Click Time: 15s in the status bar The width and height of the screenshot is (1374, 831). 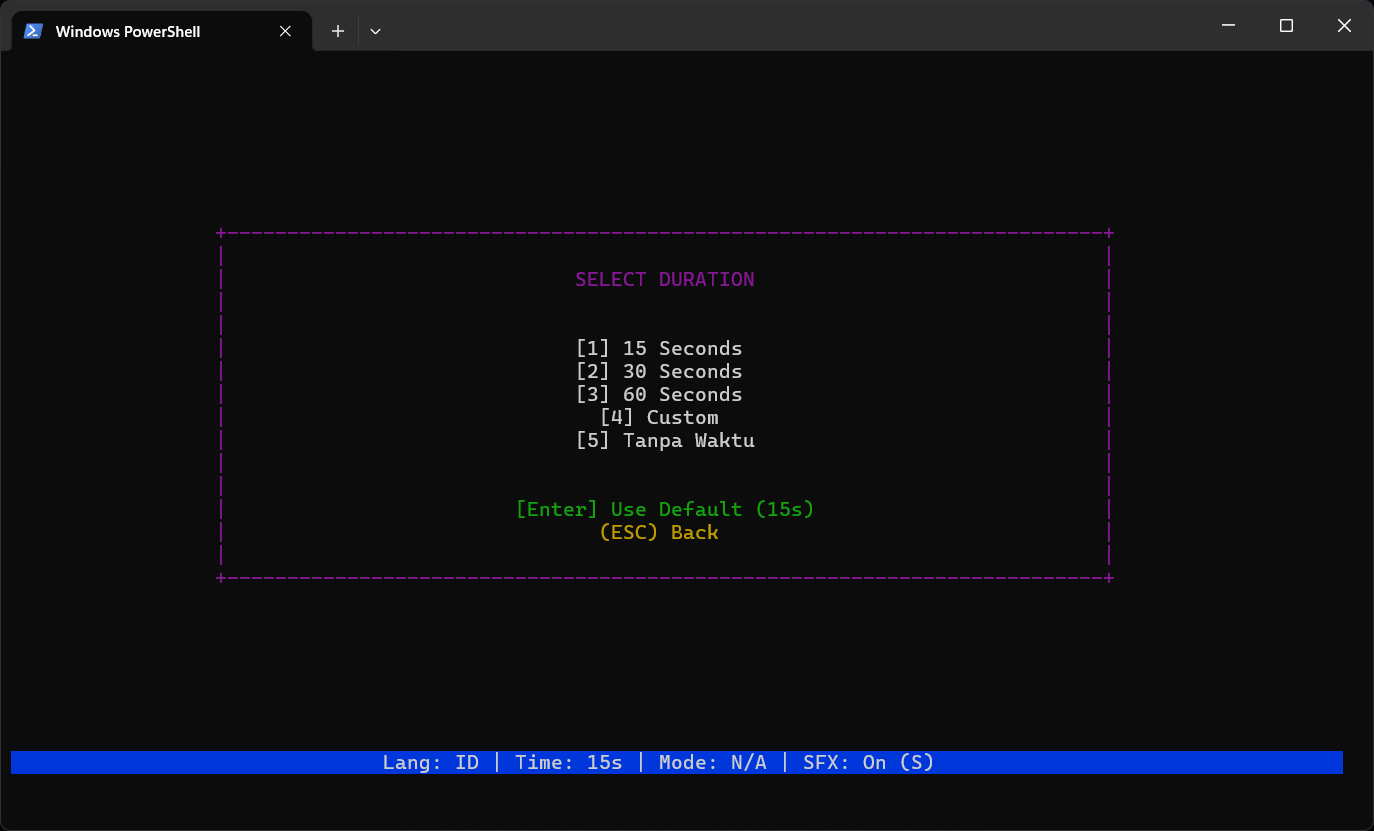pos(569,763)
